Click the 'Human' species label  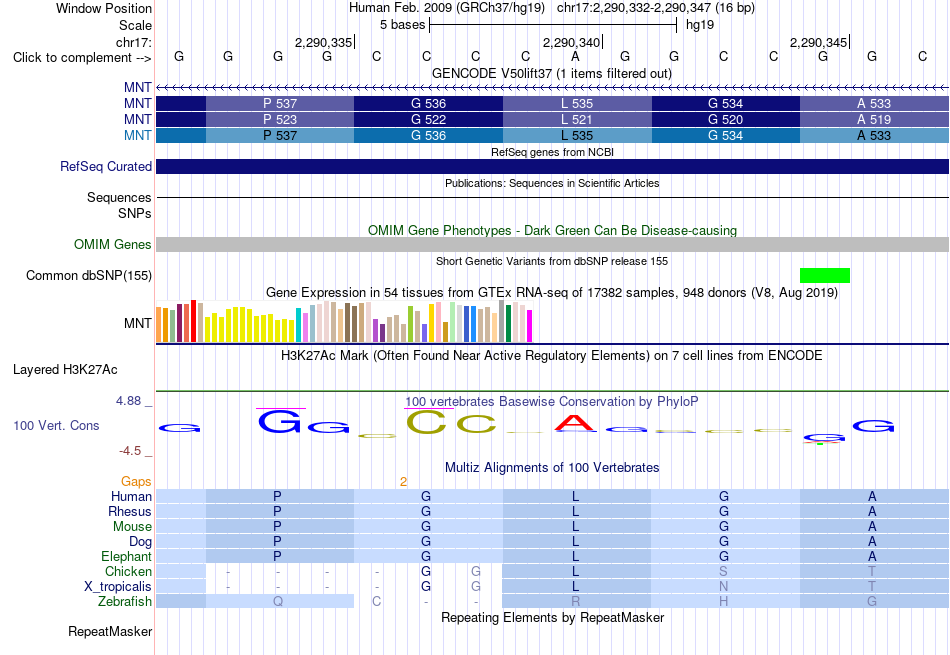tap(131, 496)
